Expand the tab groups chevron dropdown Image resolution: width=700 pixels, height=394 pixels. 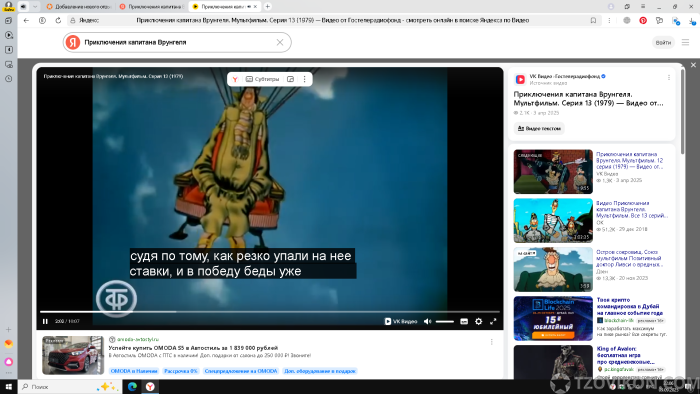pyautogui.click(x=35, y=7)
